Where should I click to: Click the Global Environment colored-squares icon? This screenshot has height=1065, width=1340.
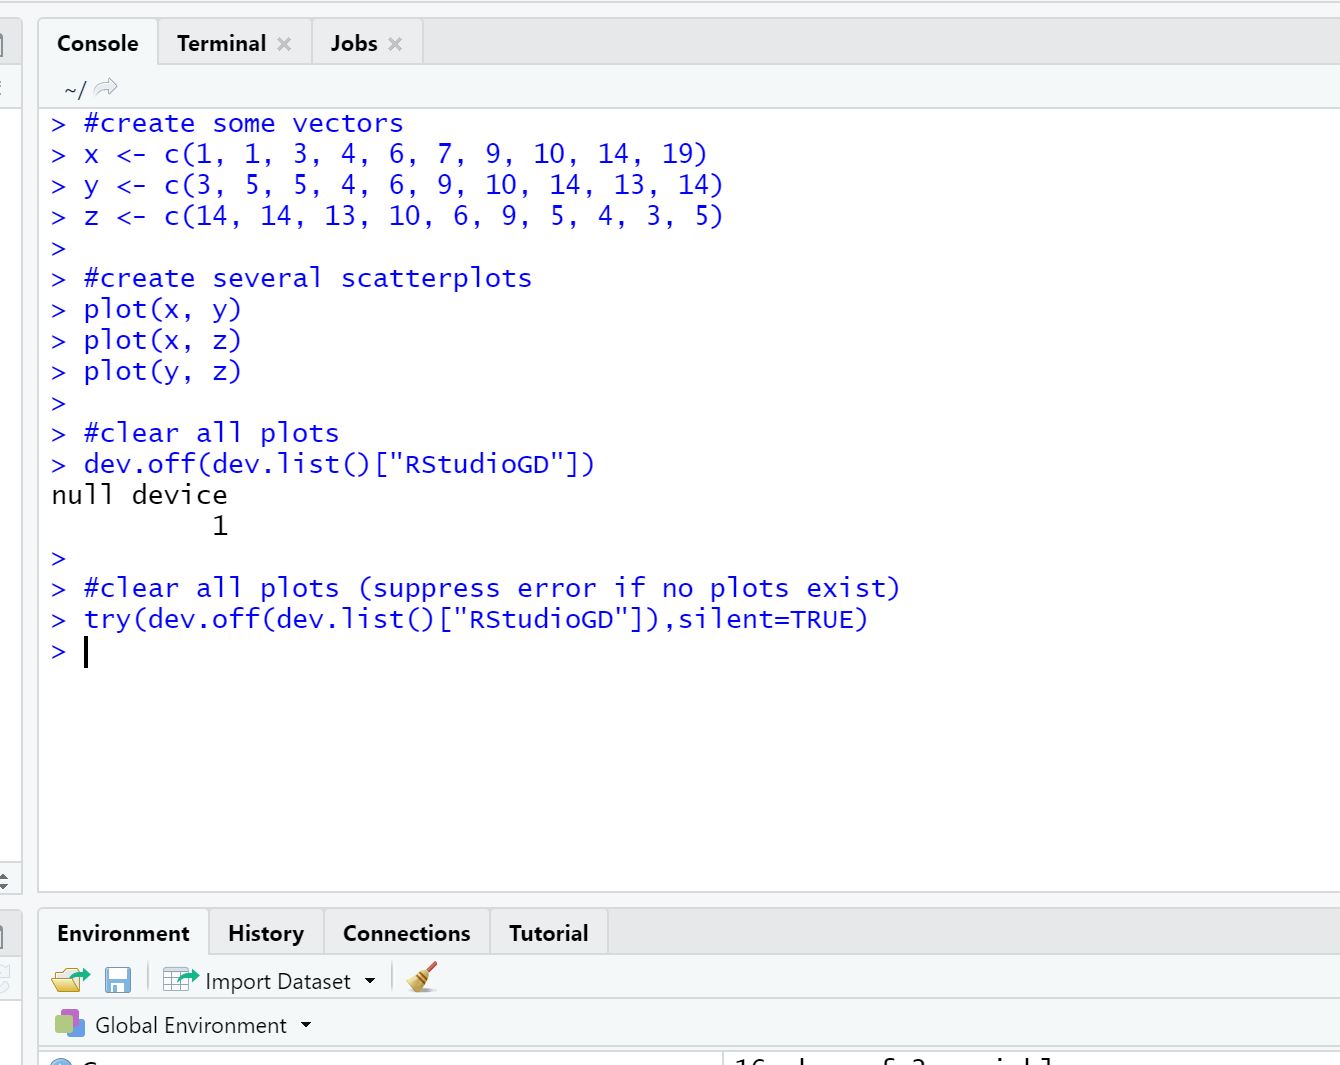pos(69,1024)
